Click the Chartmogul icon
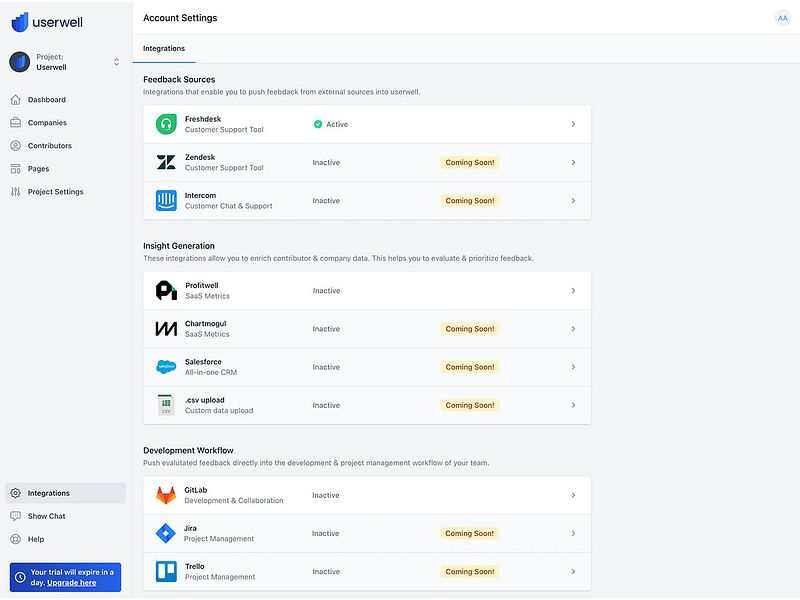 point(163,328)
